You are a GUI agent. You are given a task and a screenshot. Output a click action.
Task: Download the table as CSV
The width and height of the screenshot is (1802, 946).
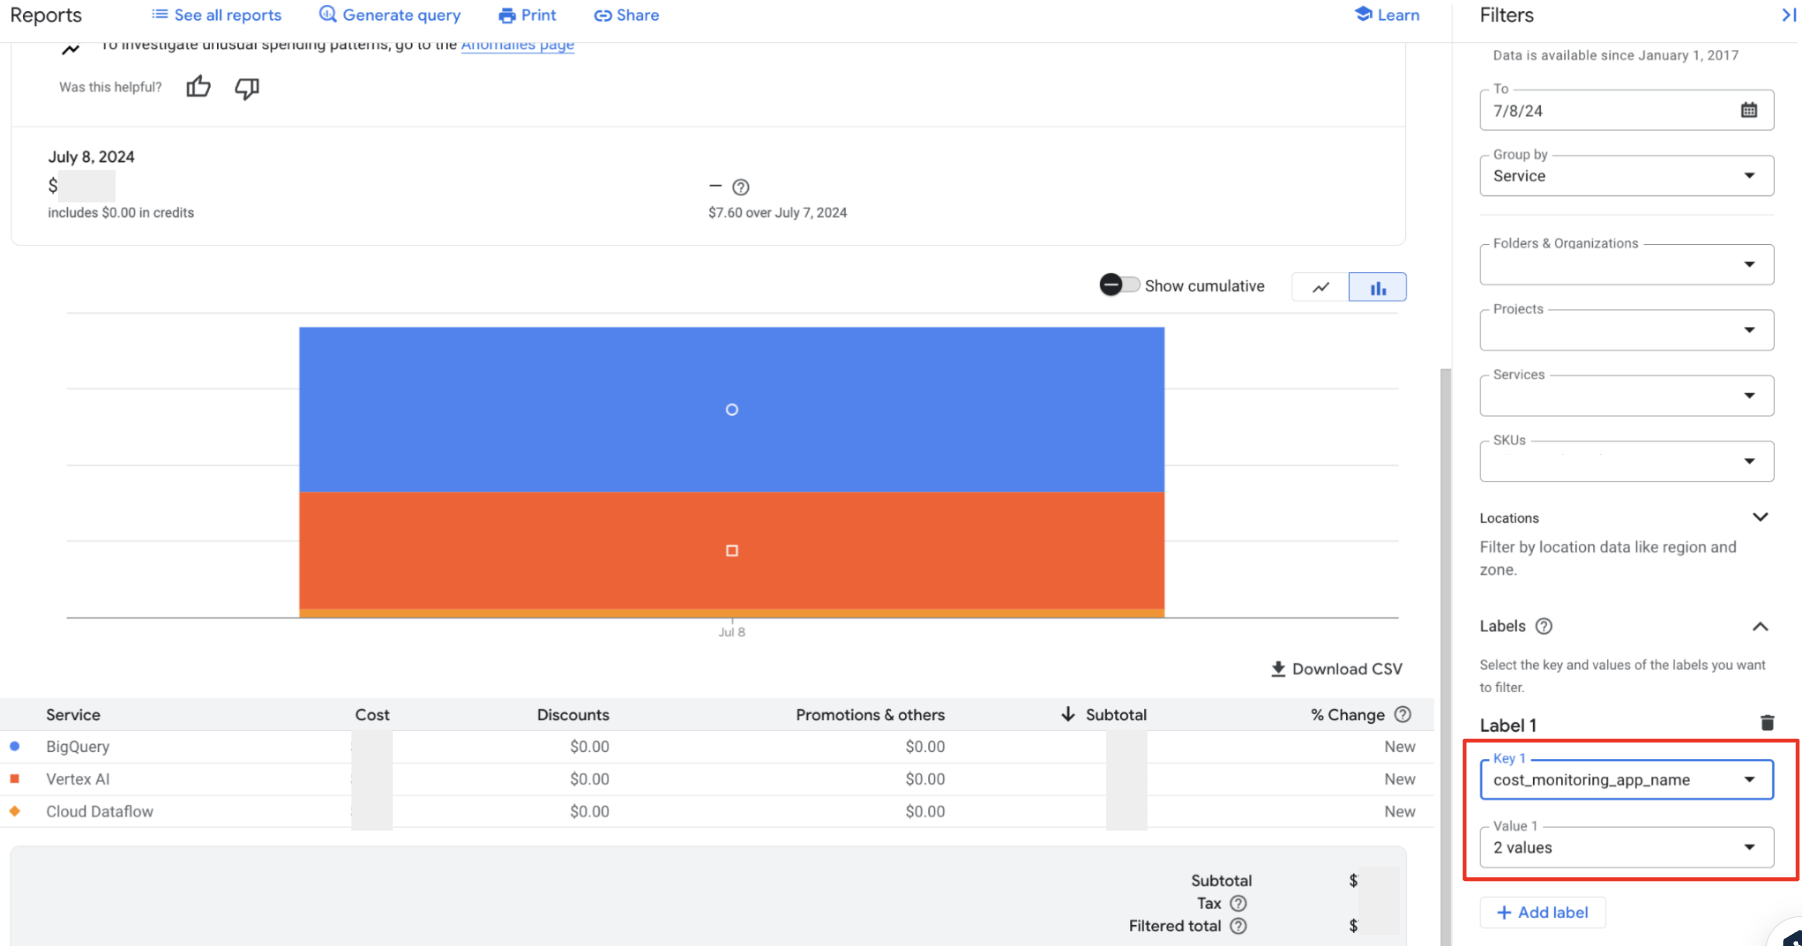[x=1336, y=669]
